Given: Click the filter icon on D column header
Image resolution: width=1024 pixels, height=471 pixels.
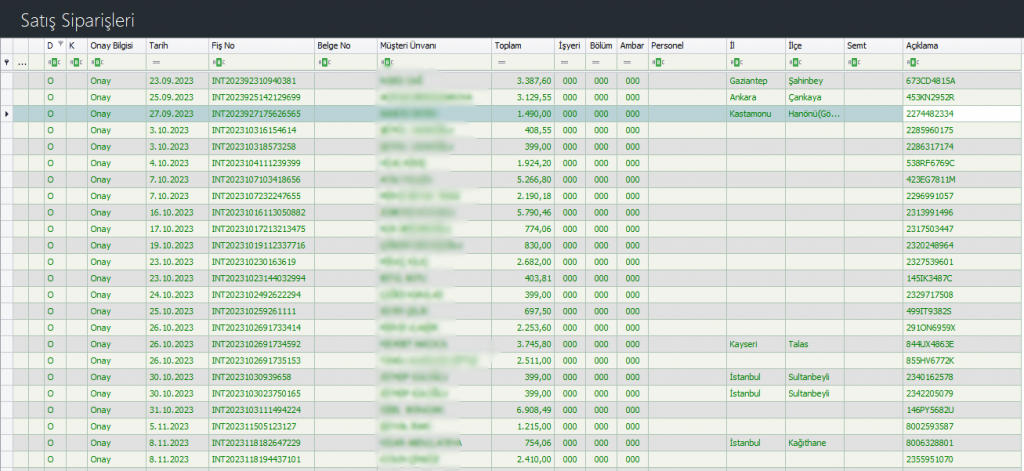Looking at the screenshot, I should point(60,45).
